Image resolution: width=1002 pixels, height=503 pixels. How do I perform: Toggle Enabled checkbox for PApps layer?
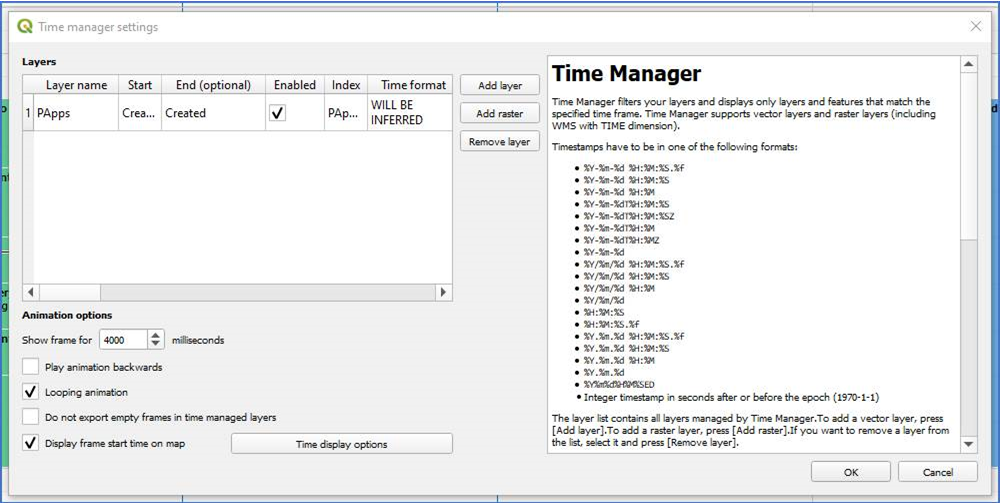pyautogui.click(x=277, y=113)
